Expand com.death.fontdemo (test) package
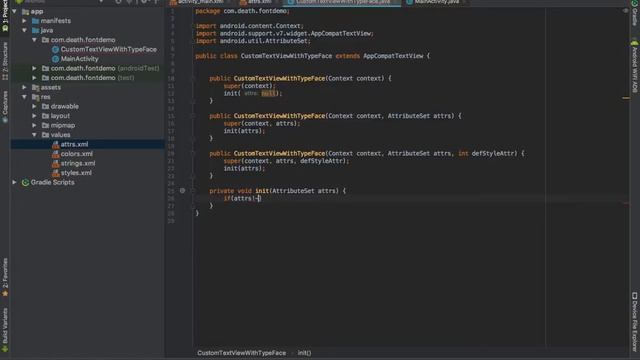Image resolution: width=640 pixels, height=360 pixels. click(x=34, y=78)
